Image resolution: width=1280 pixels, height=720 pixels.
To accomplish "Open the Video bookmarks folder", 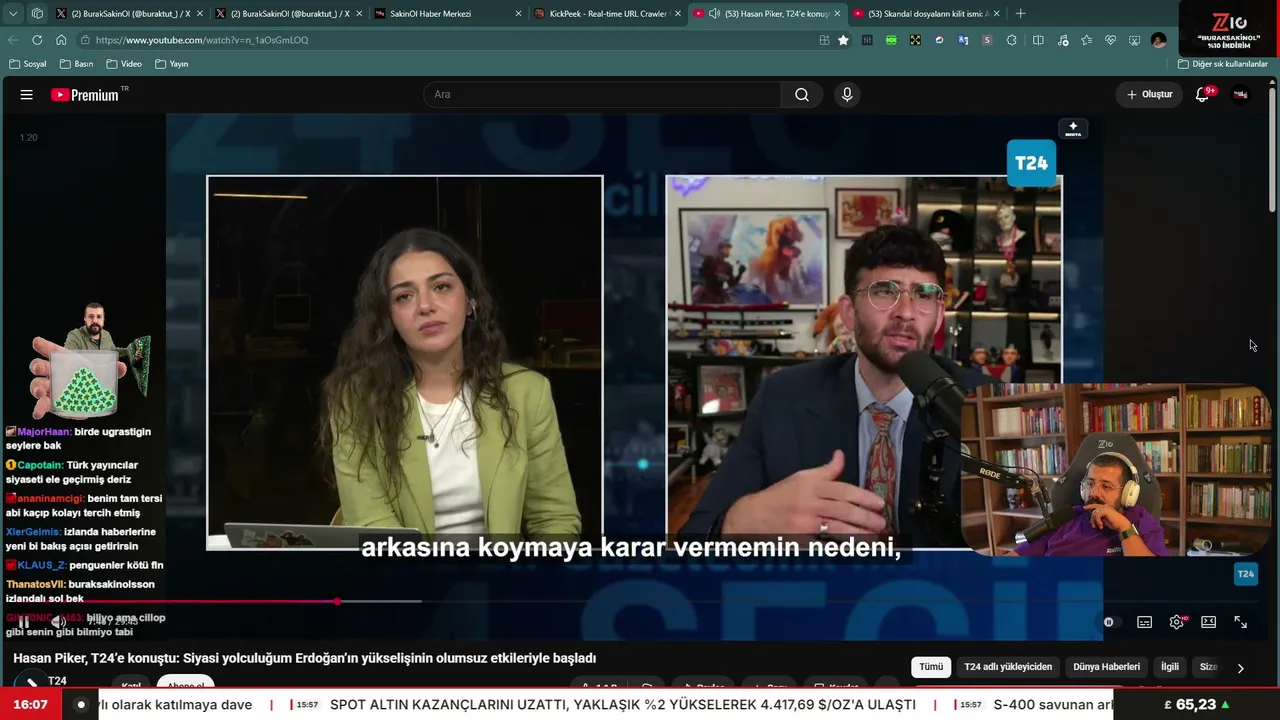I will pos(124,64).
